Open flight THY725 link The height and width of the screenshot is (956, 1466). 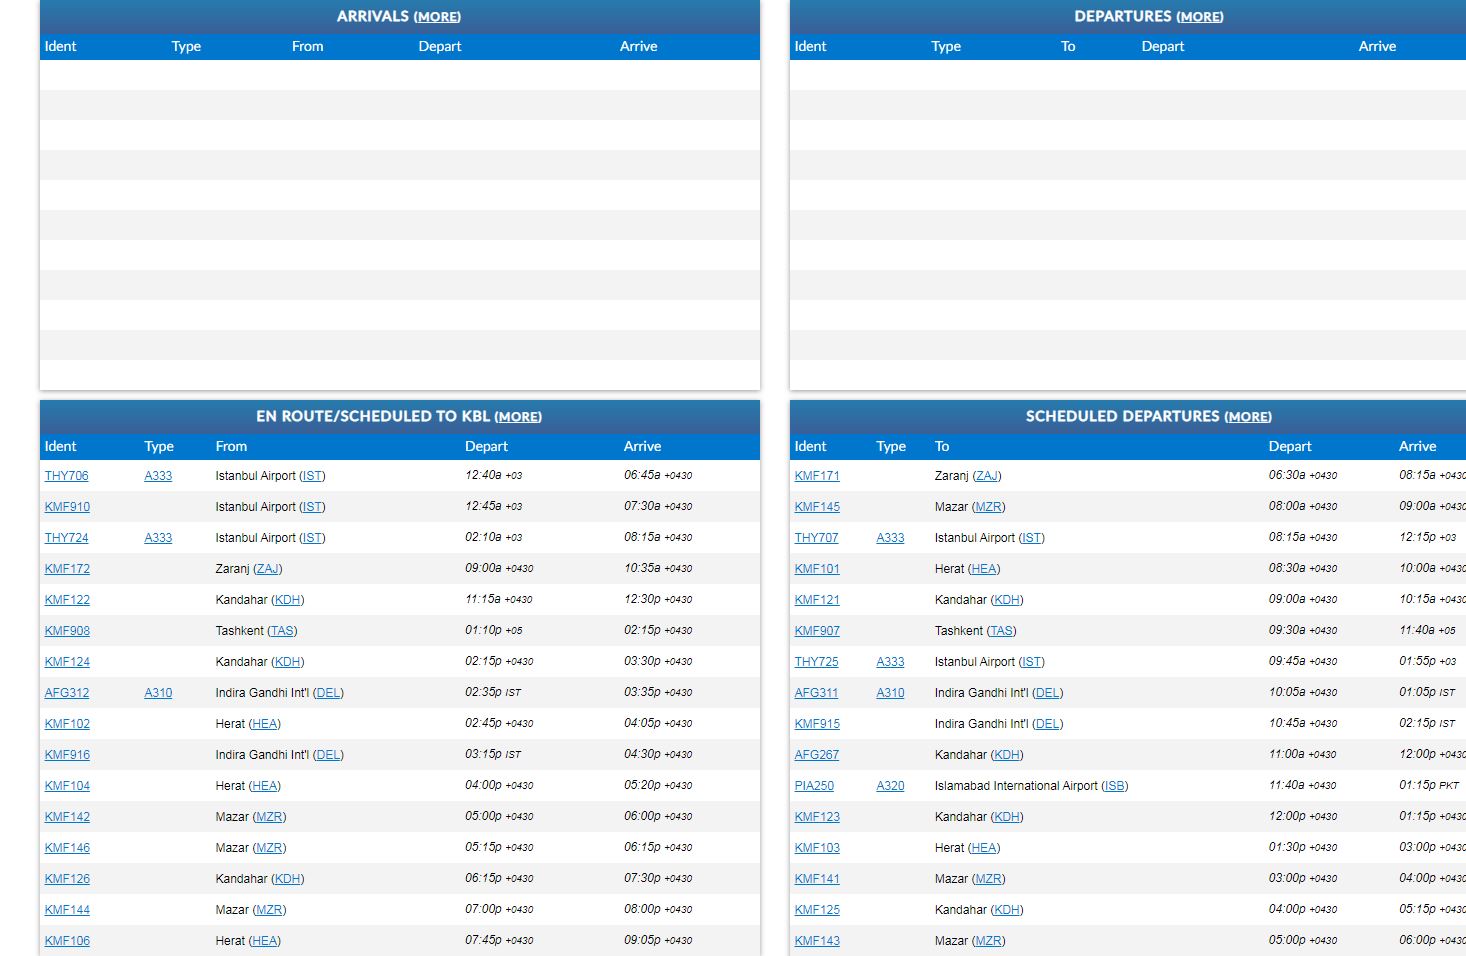[816, 662]
